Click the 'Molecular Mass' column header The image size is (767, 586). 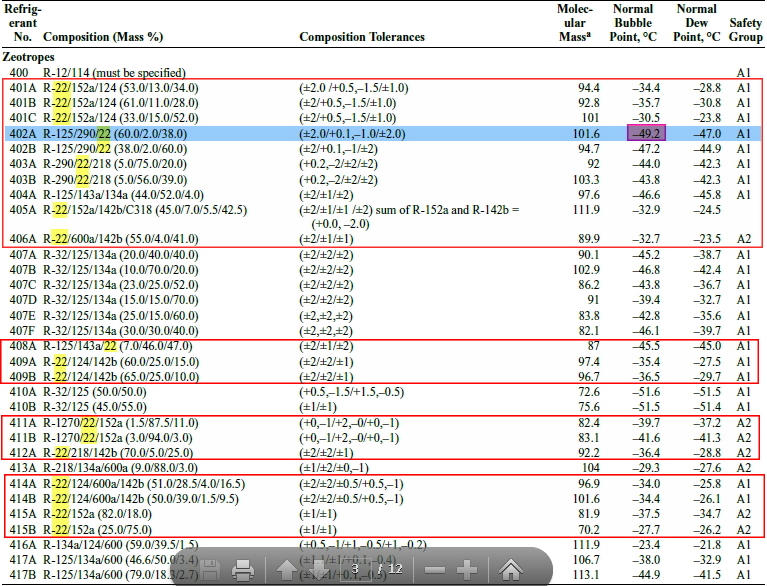[575, 23]
